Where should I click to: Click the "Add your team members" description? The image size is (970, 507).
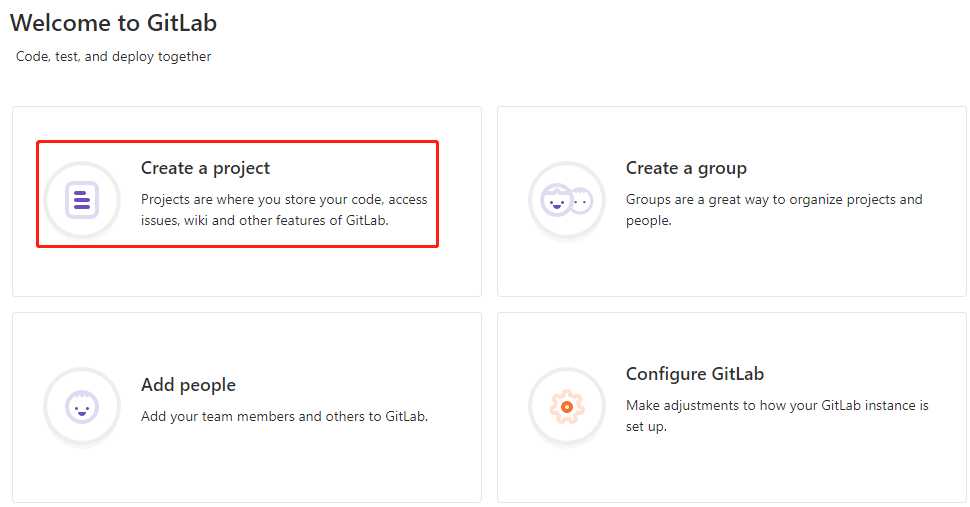[x=284, y=416]
